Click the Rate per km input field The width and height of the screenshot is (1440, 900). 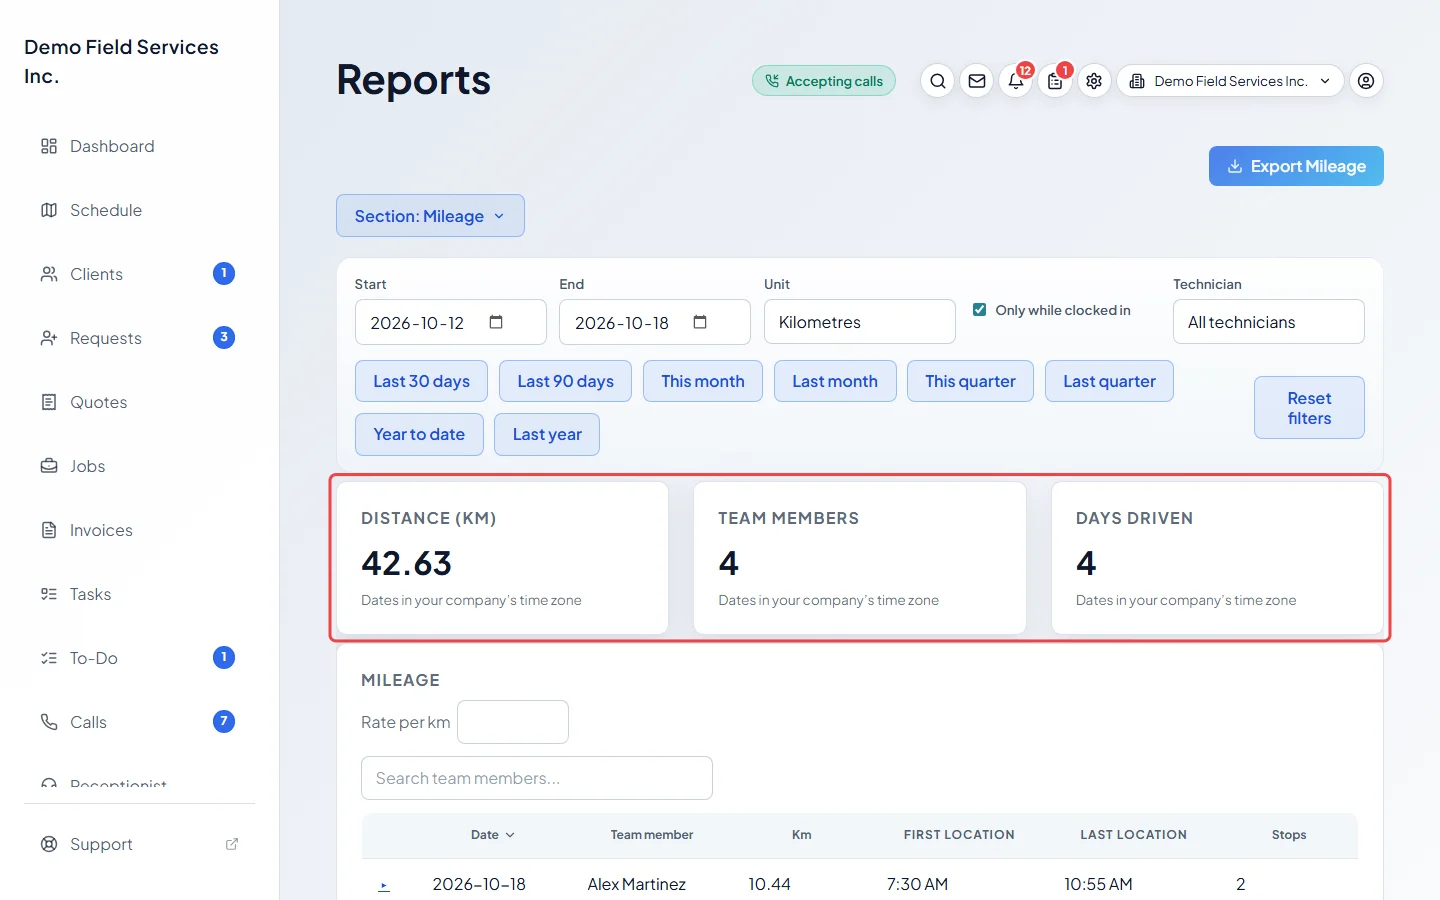(x=513, y=722)
